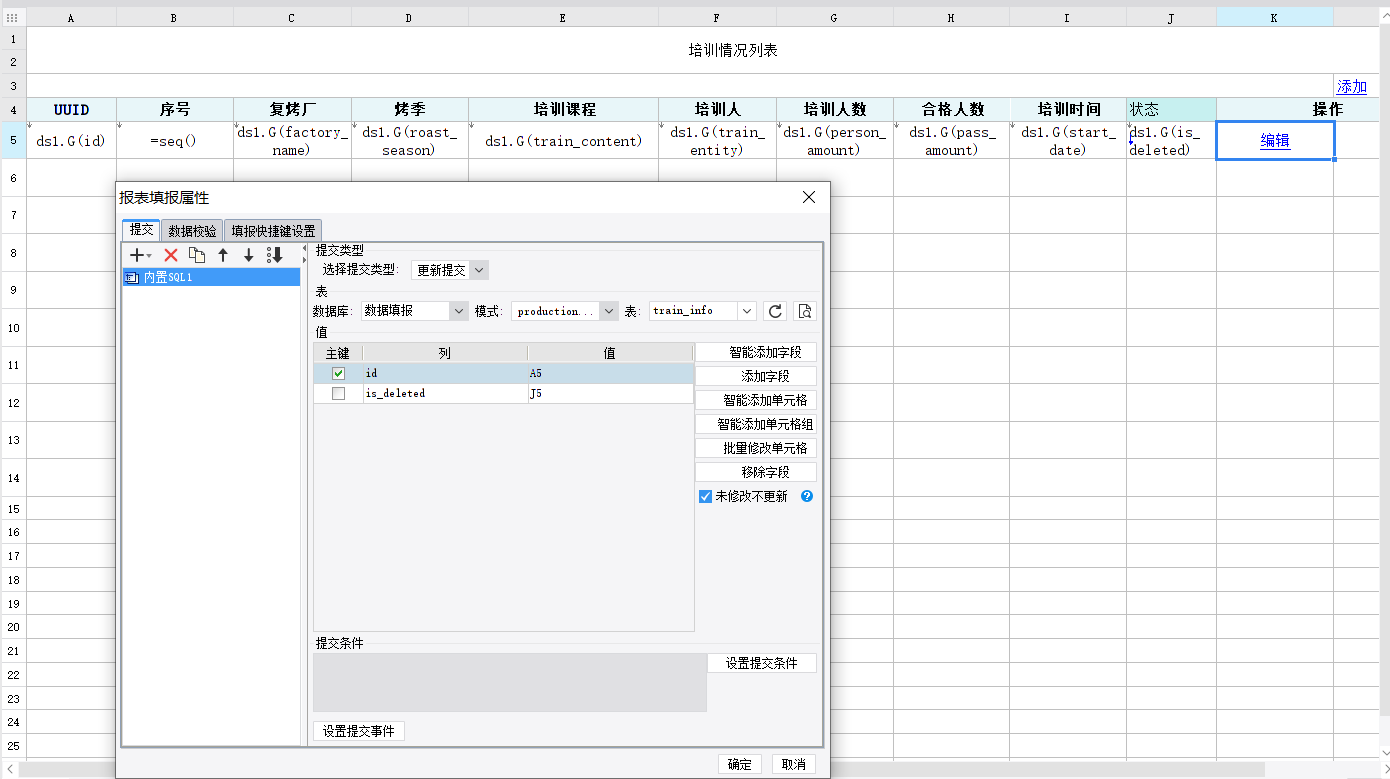Switch to the 数据校验 tab
The image size is (1390, 779).
tap(192, 231)
